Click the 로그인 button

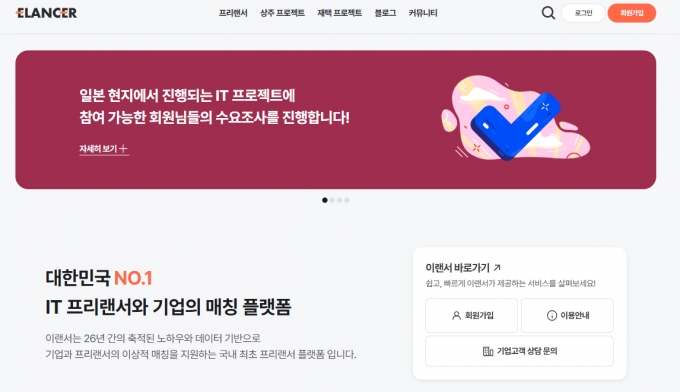(583, 13)
